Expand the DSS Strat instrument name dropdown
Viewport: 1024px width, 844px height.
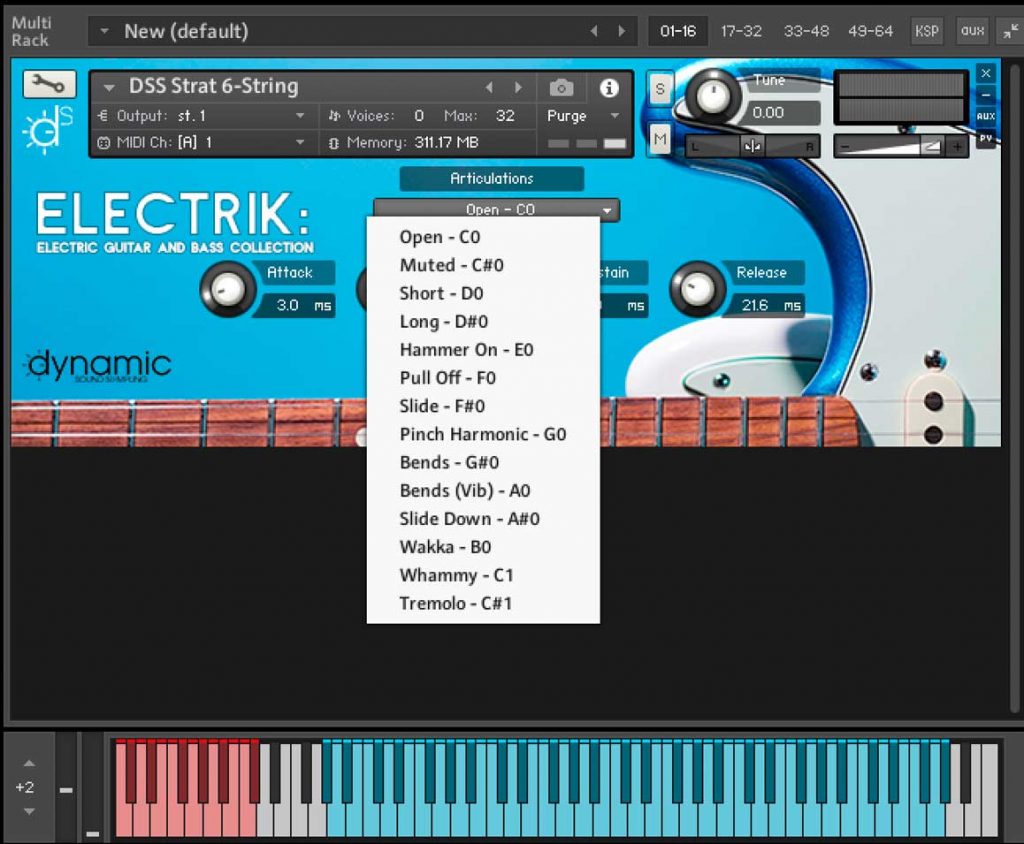109,87
